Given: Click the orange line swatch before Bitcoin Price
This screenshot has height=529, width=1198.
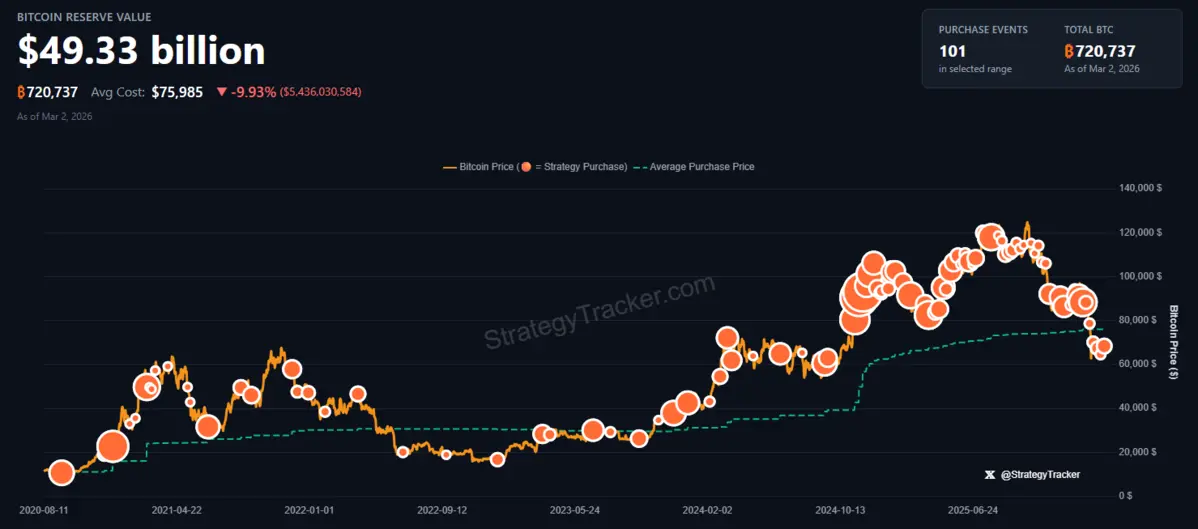Looking at the screenshot, I should pos(449,167).
